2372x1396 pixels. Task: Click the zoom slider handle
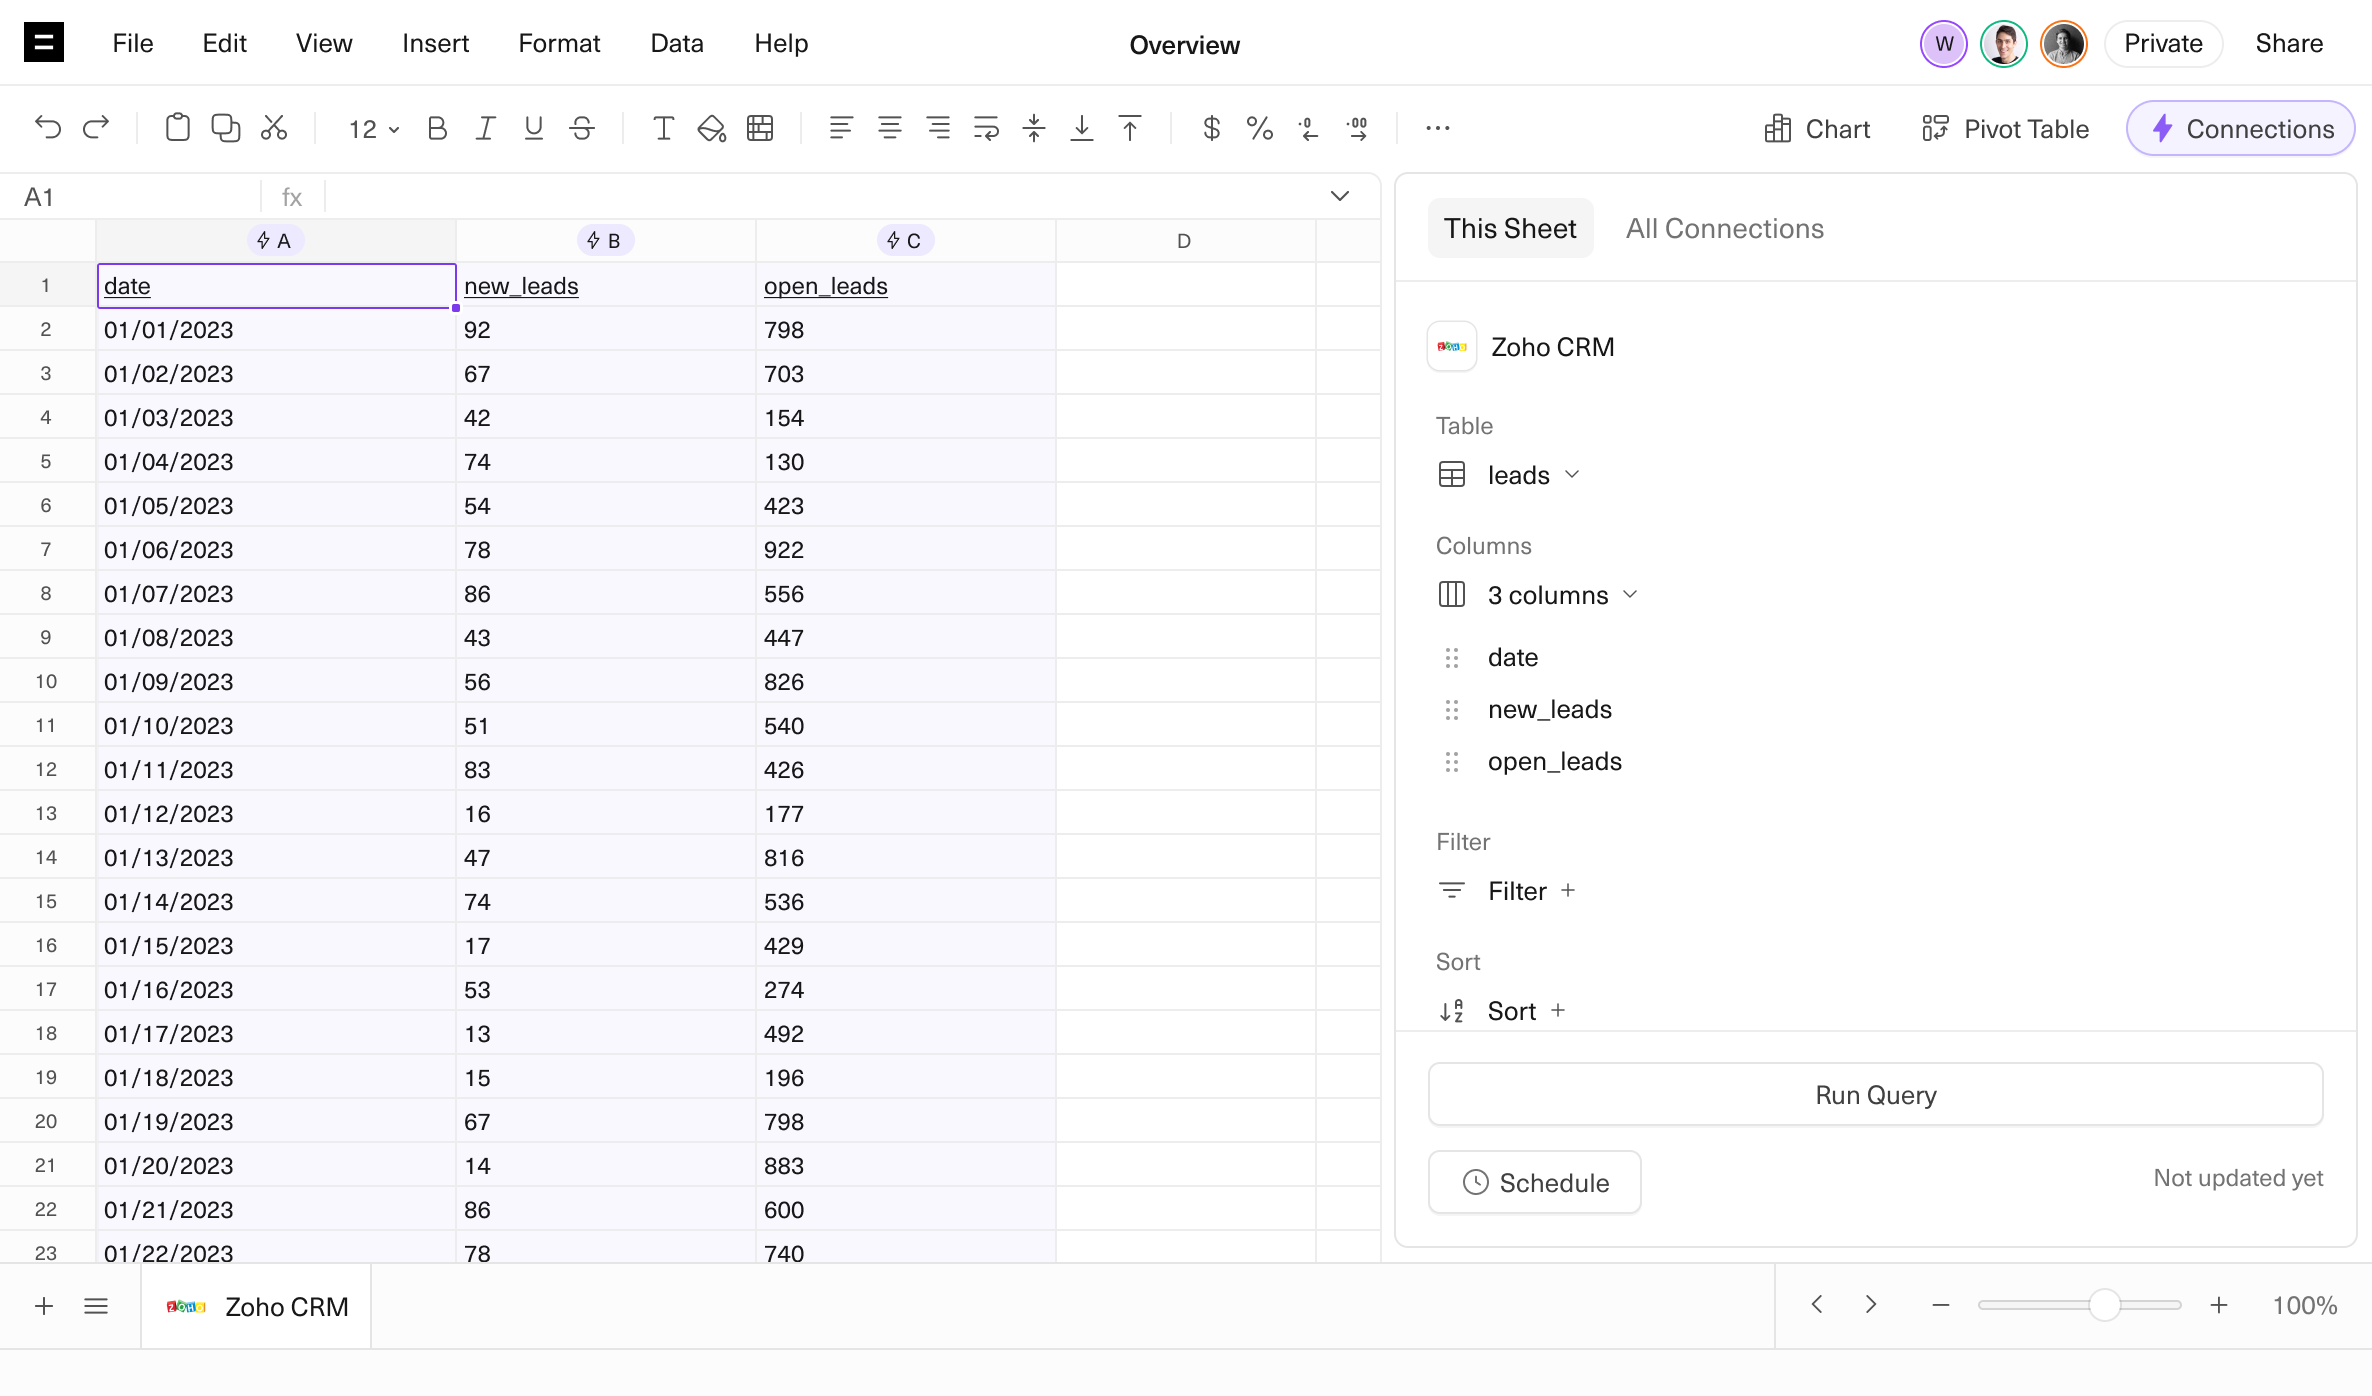coord(2105,1305)
